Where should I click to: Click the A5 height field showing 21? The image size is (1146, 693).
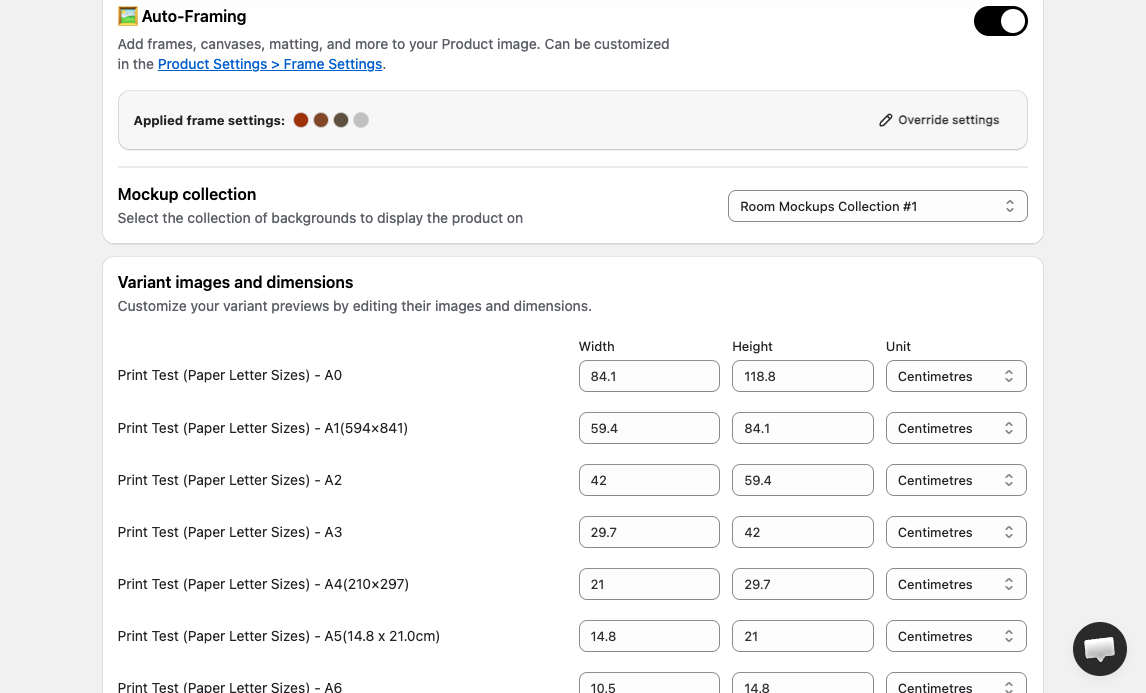802,636
